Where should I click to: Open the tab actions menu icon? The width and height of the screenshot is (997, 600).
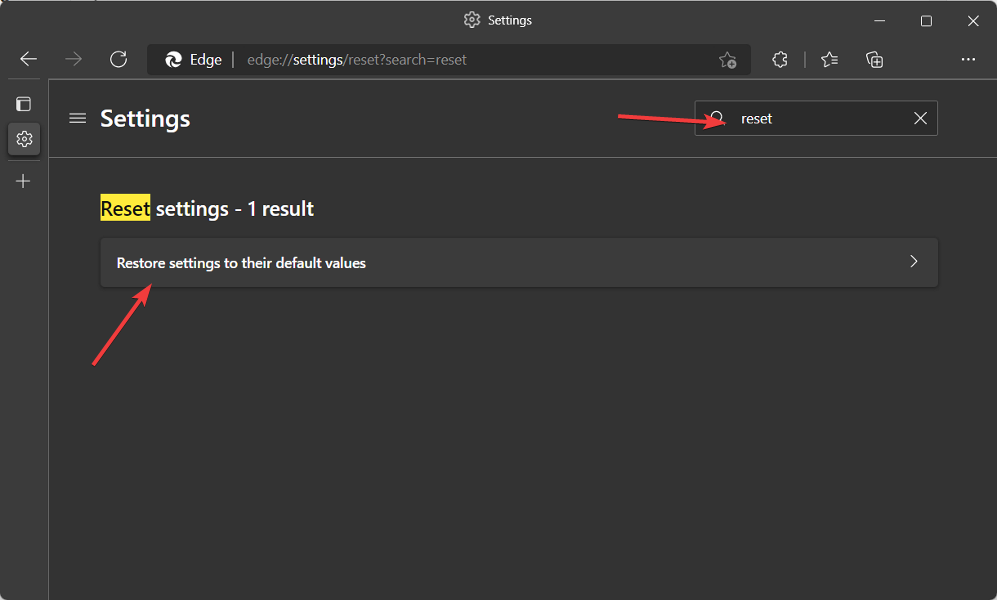point(24,104)
